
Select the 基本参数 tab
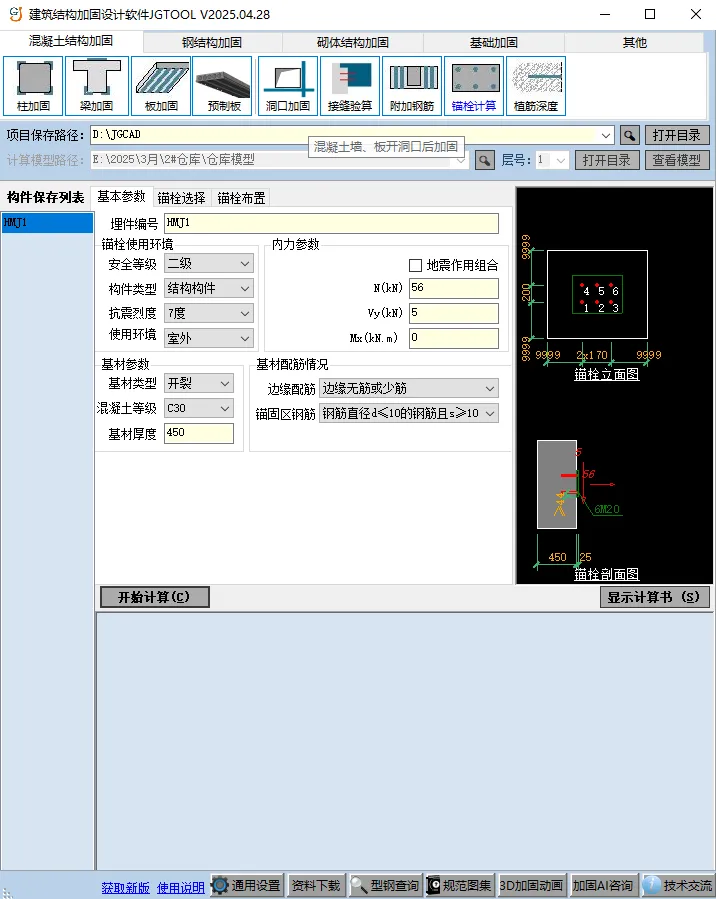[121, 197]
